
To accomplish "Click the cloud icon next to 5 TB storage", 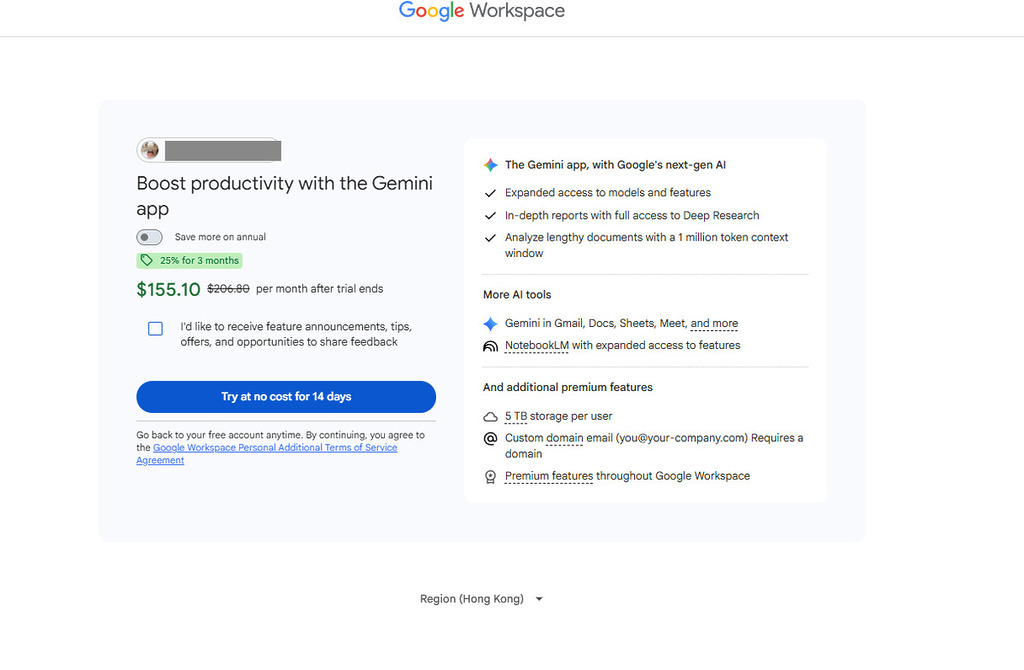I will 490,416.
